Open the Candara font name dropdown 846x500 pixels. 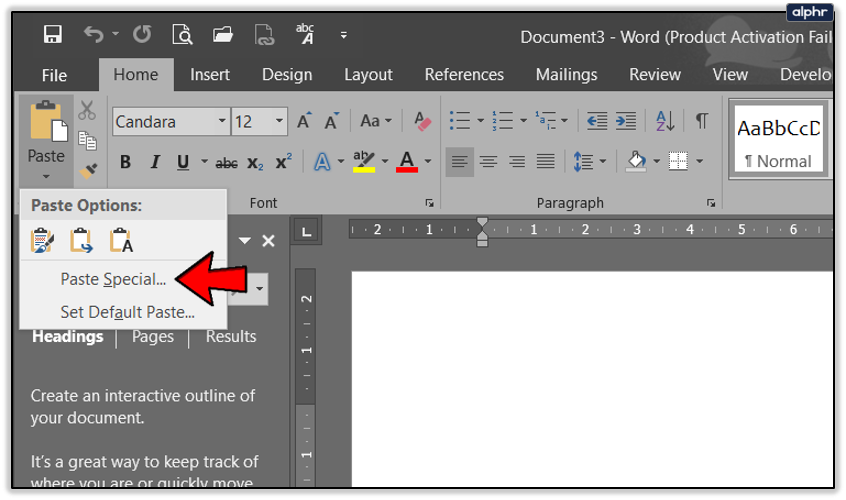click(x=222, y=120)
